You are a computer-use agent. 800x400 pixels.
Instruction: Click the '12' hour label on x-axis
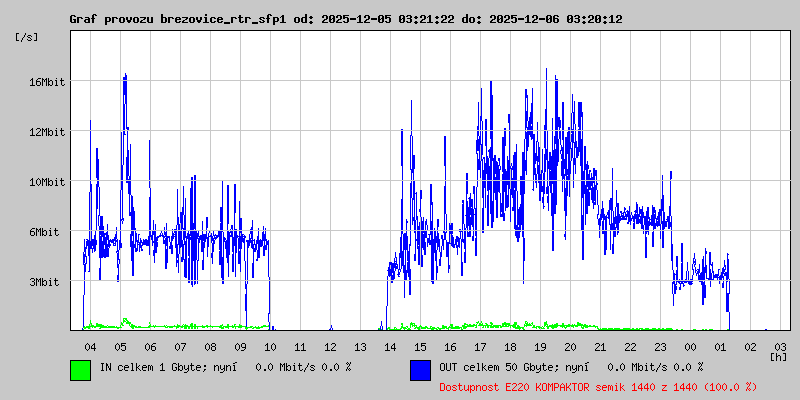330,347
